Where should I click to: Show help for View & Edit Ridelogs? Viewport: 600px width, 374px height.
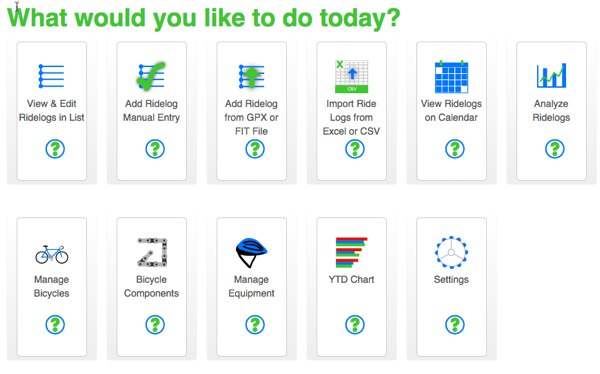[55, 149]
